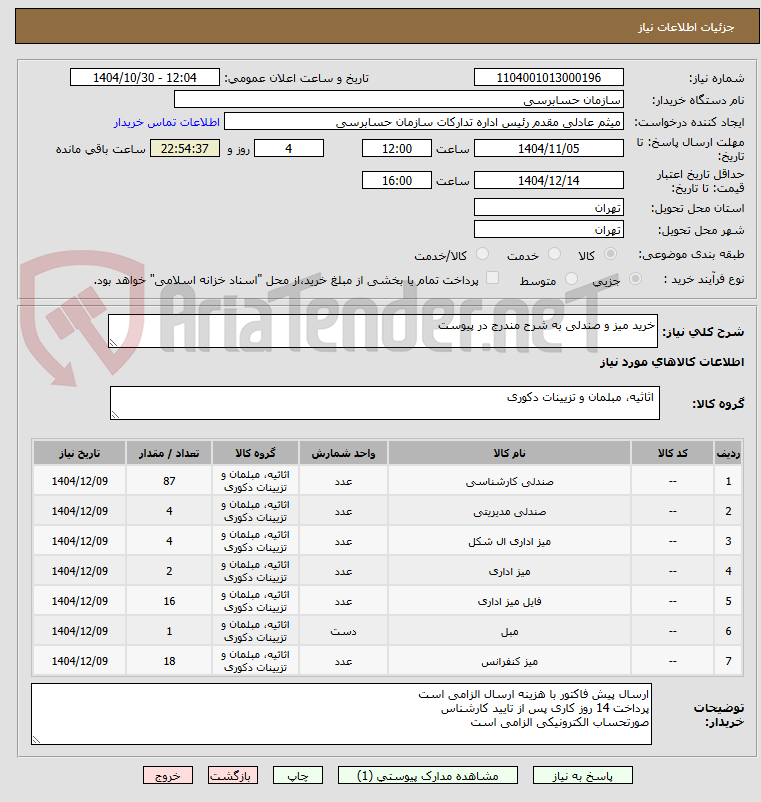Select the 'جزیی' purchase type radio
761x802 pixels.
[635, 279]
